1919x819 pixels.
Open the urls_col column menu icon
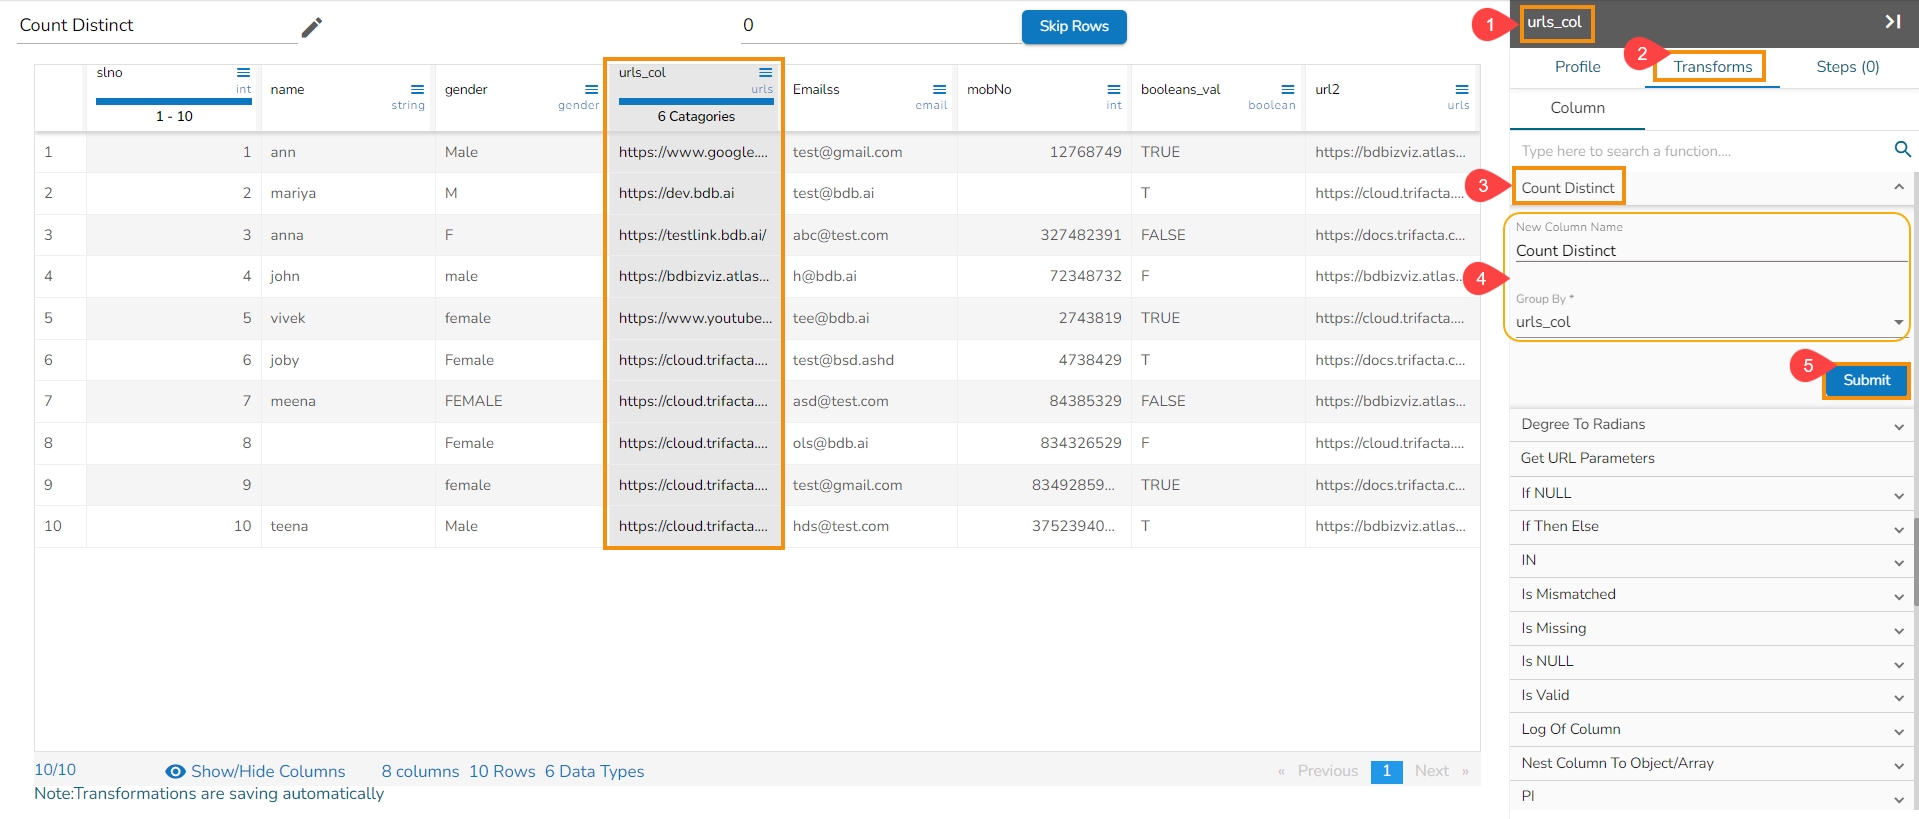(x=765, y=73)
